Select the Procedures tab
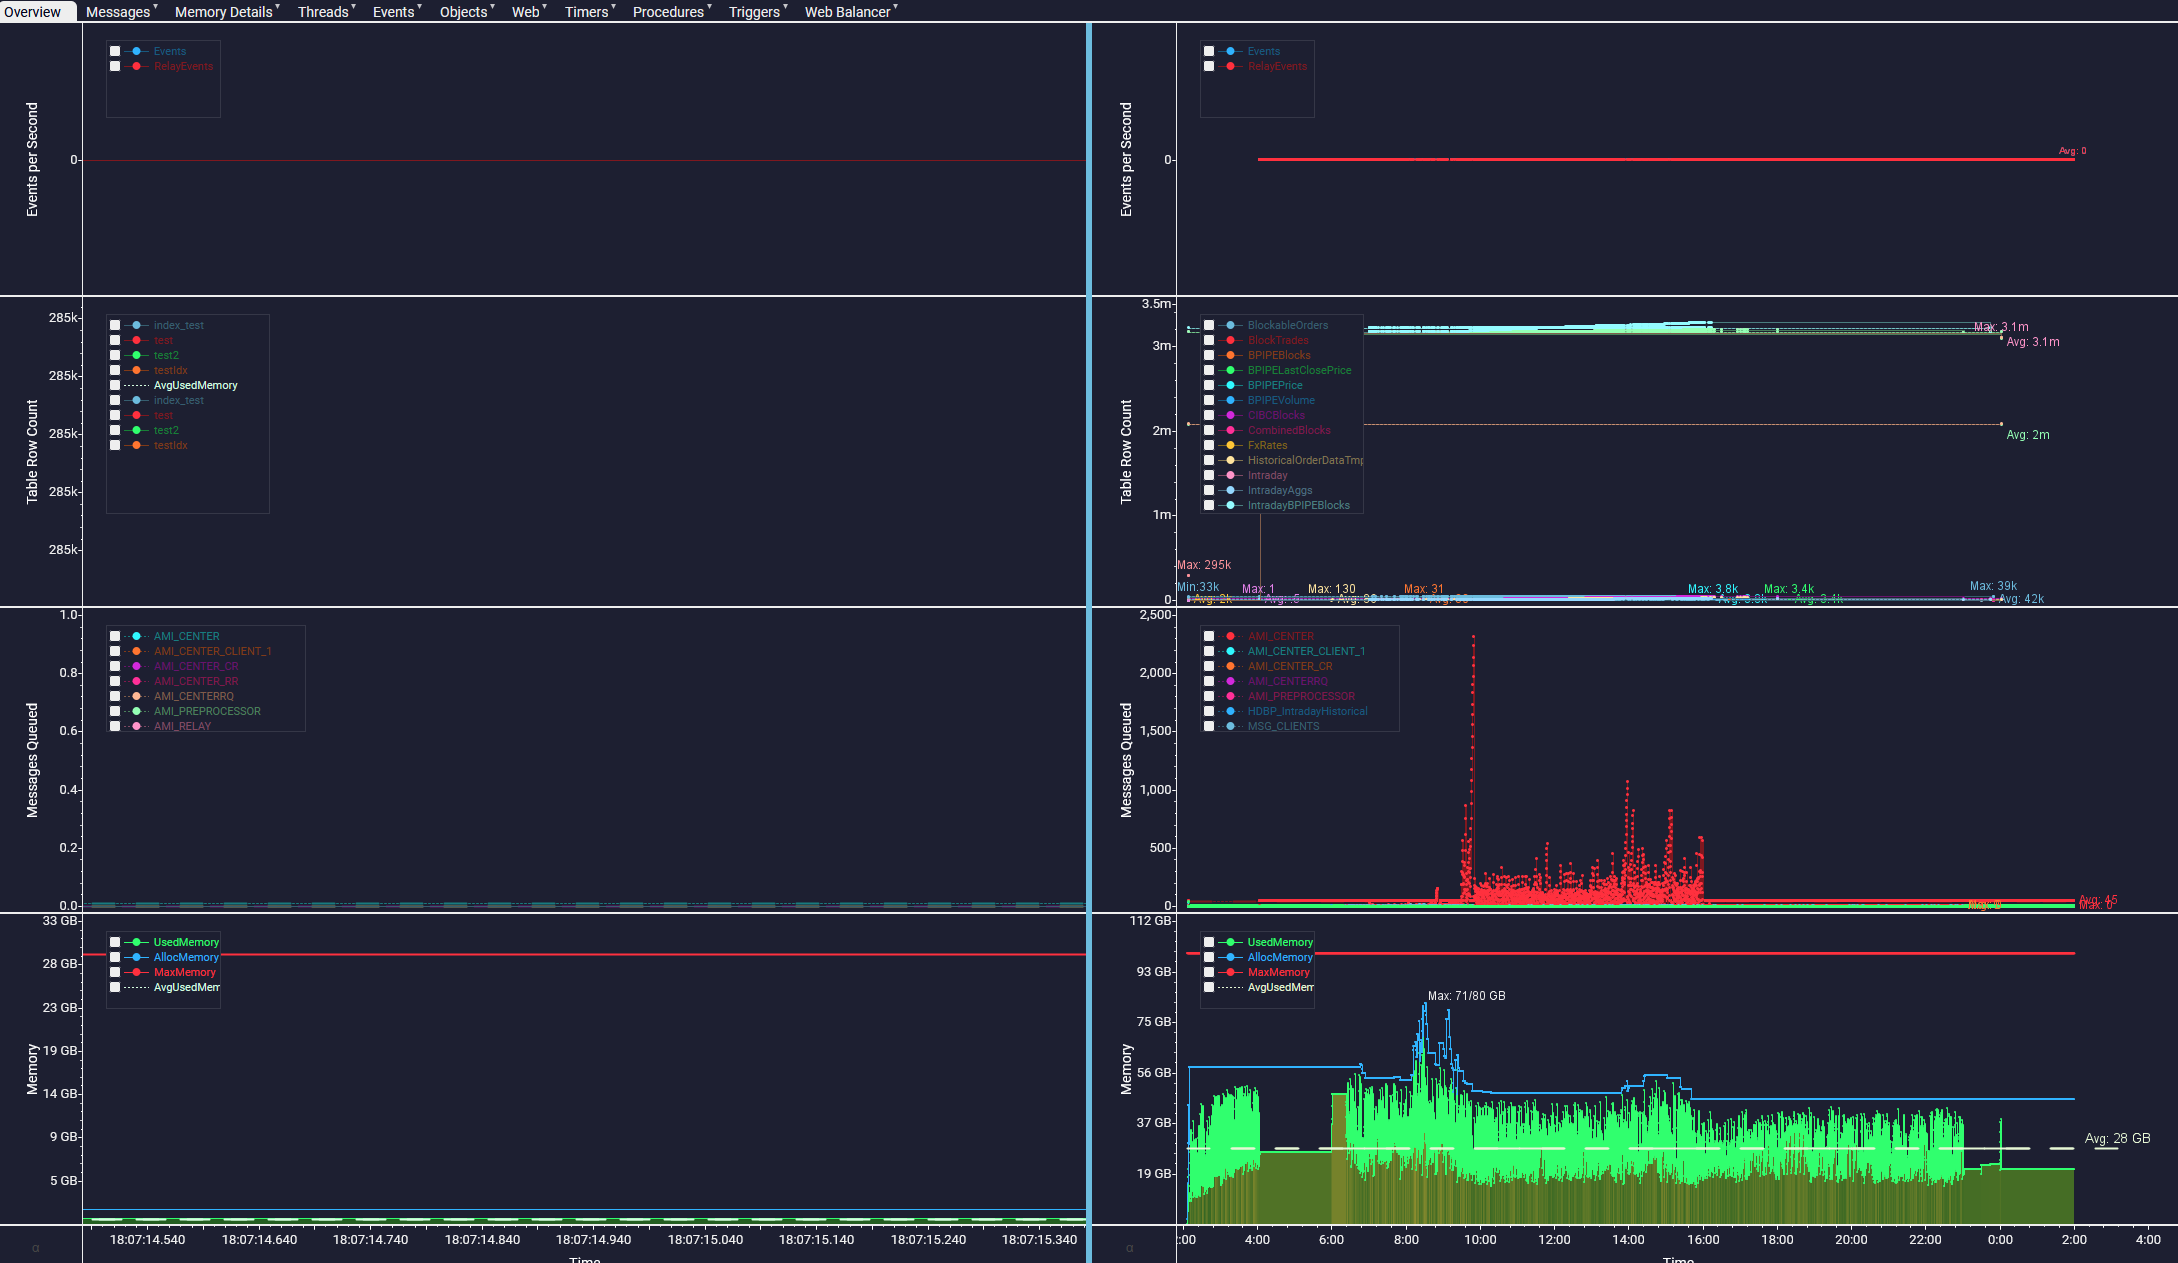 click(667, 12)
